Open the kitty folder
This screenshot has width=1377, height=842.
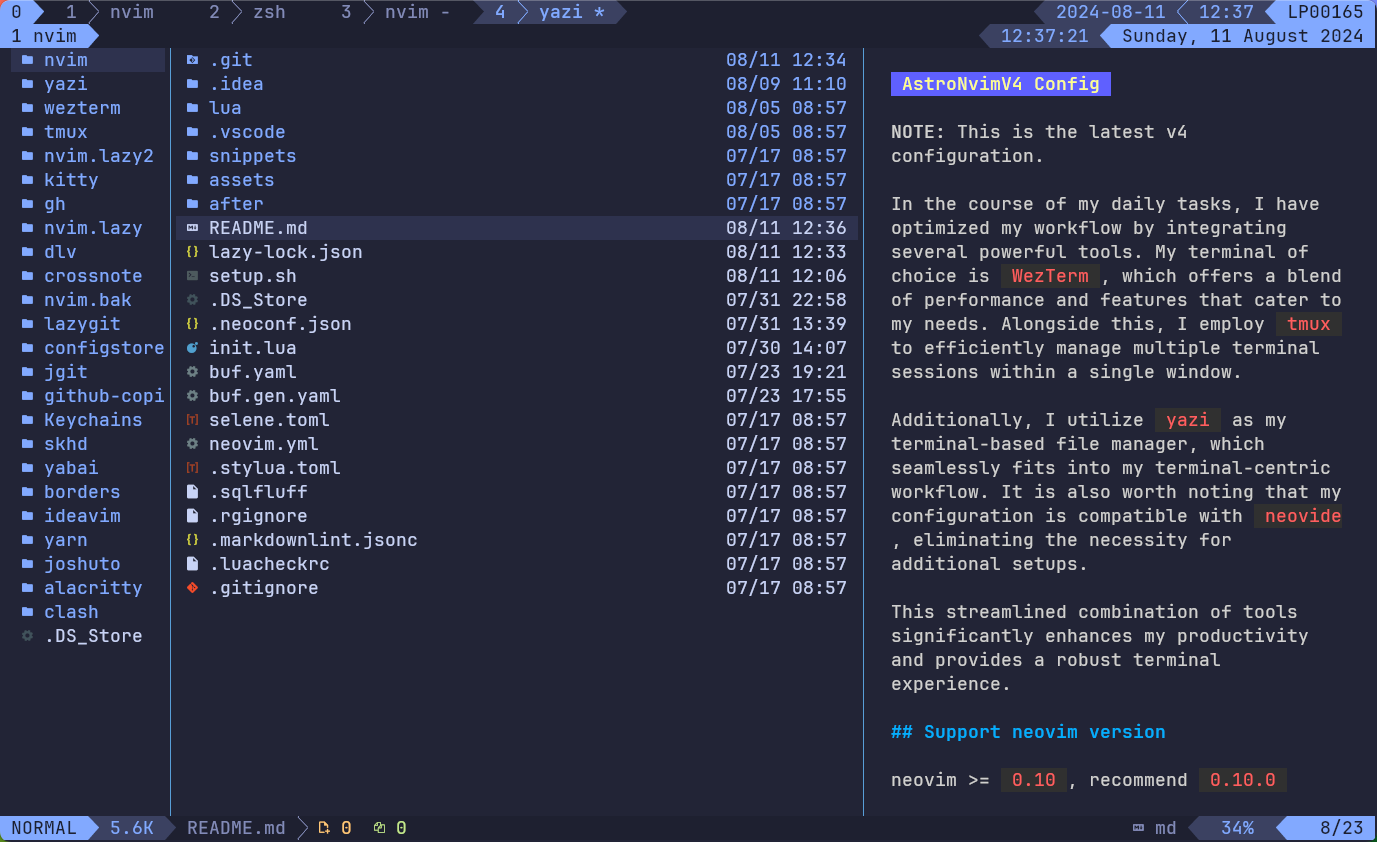click(x=71, y=180)
